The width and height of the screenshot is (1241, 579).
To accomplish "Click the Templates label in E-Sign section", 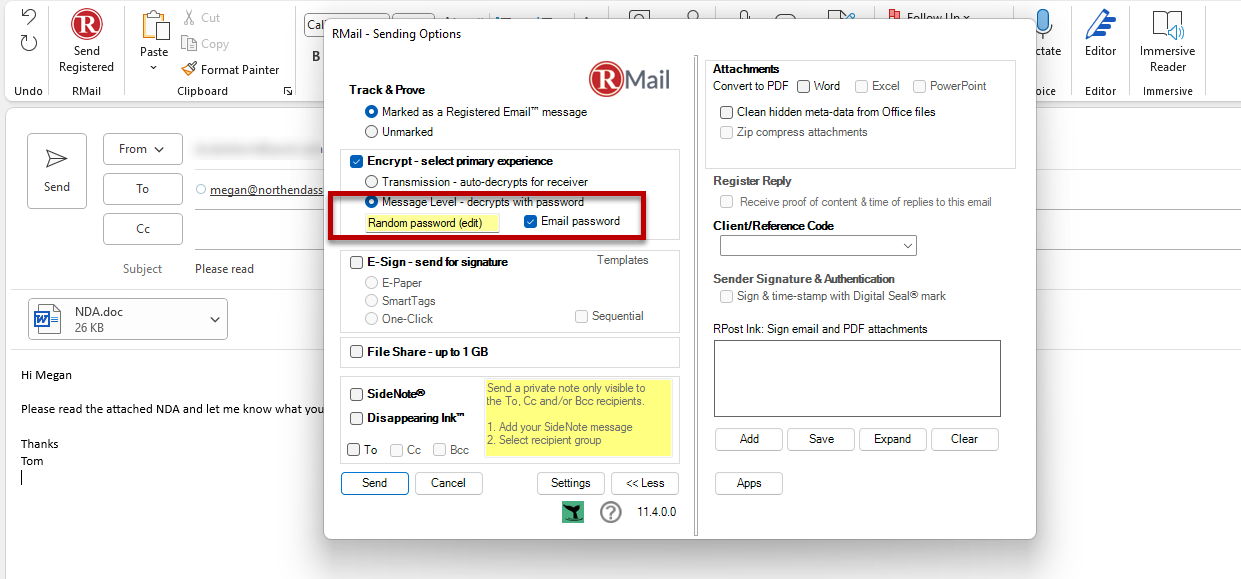I will click(623, 260).
